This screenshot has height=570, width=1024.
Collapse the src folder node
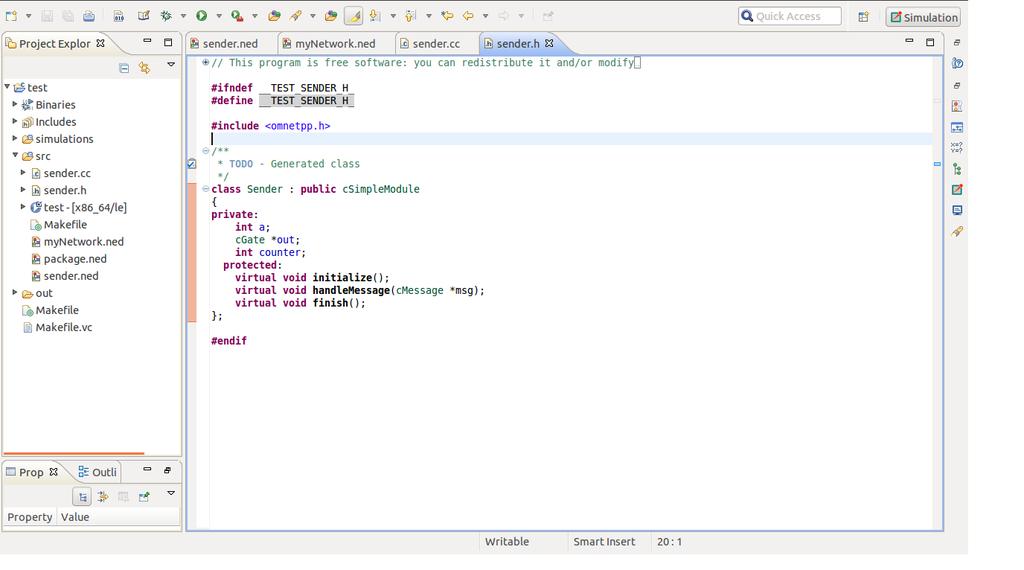click(x=15, y=155)
